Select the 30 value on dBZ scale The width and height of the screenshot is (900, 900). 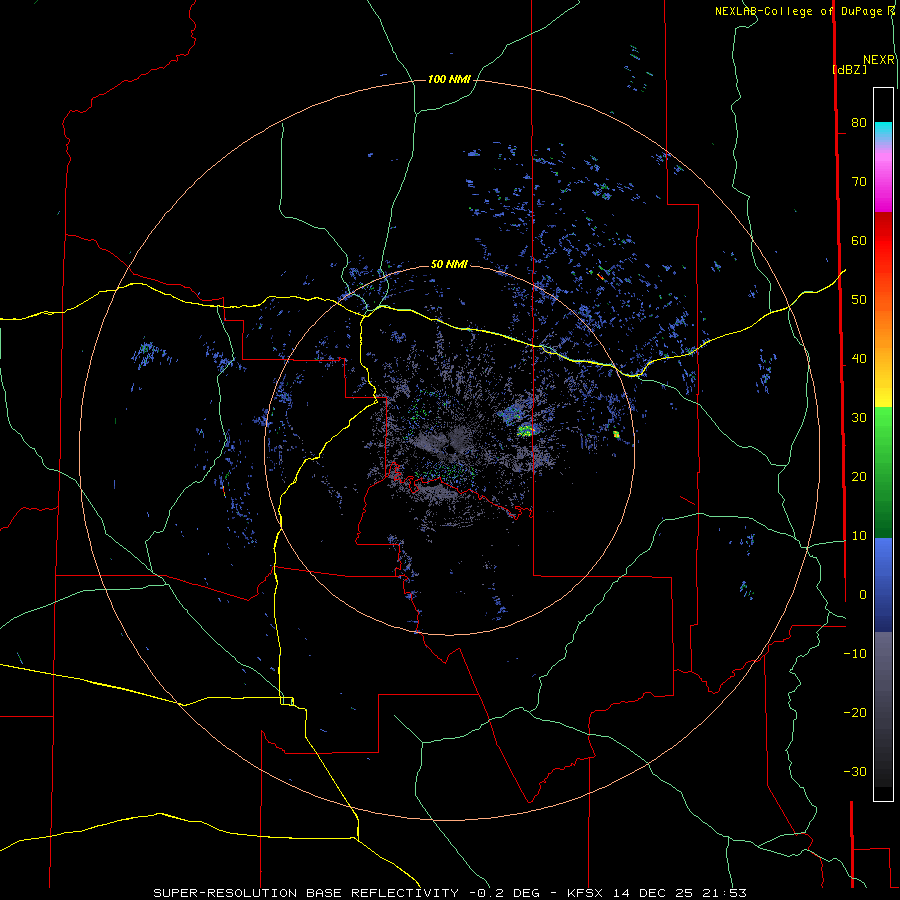pos(859,418)
